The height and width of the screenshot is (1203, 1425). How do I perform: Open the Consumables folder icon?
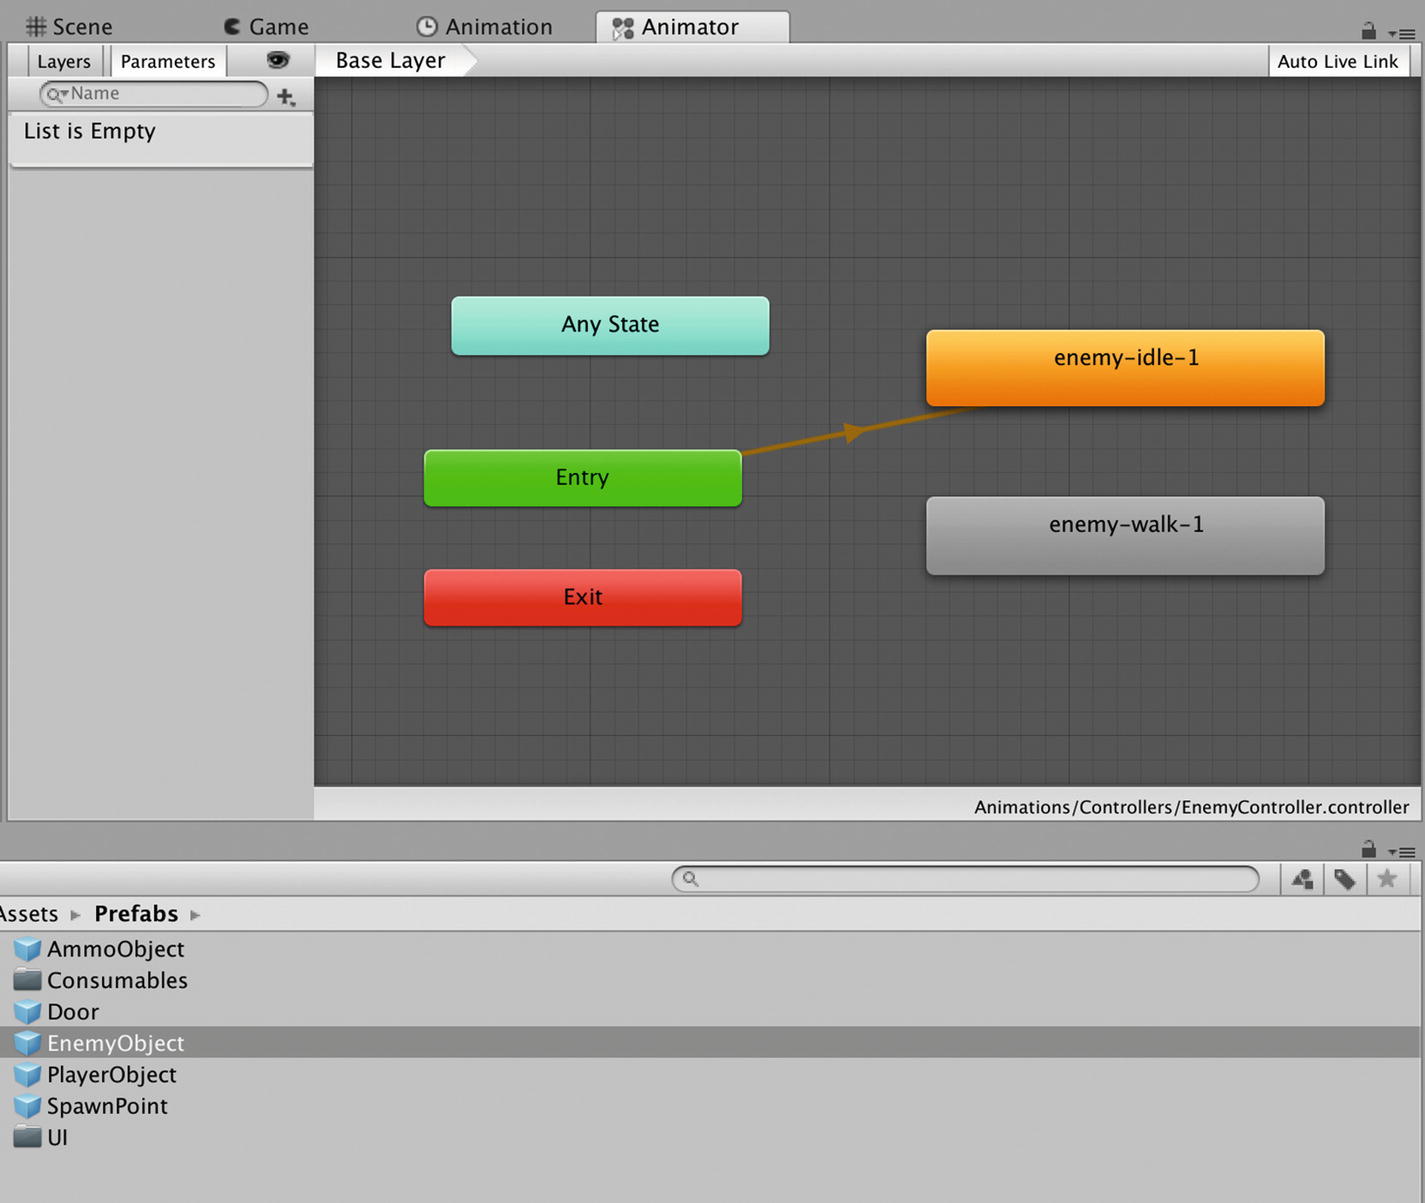tap(27, 980)
